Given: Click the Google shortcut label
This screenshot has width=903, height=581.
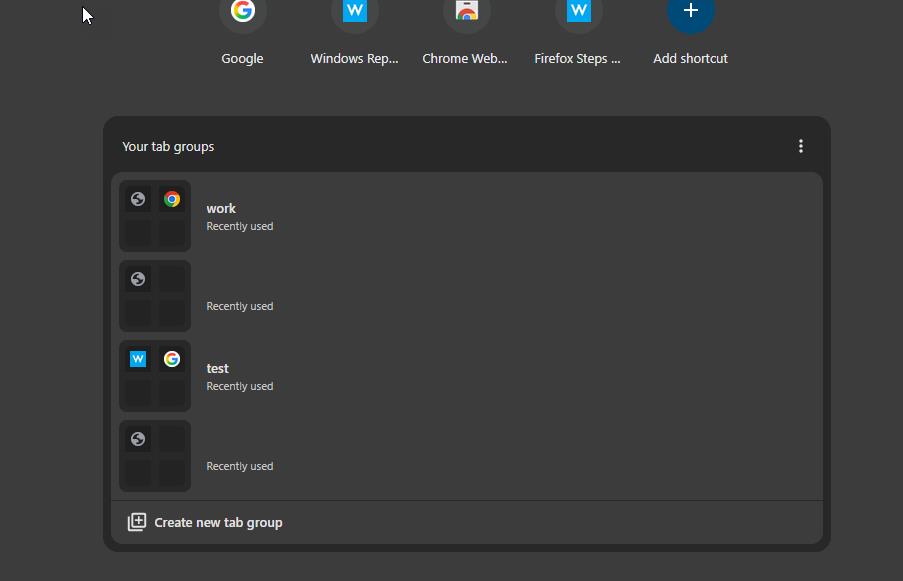Looking at the screenshot, I should pyautogui.click(x=242, y=59).
